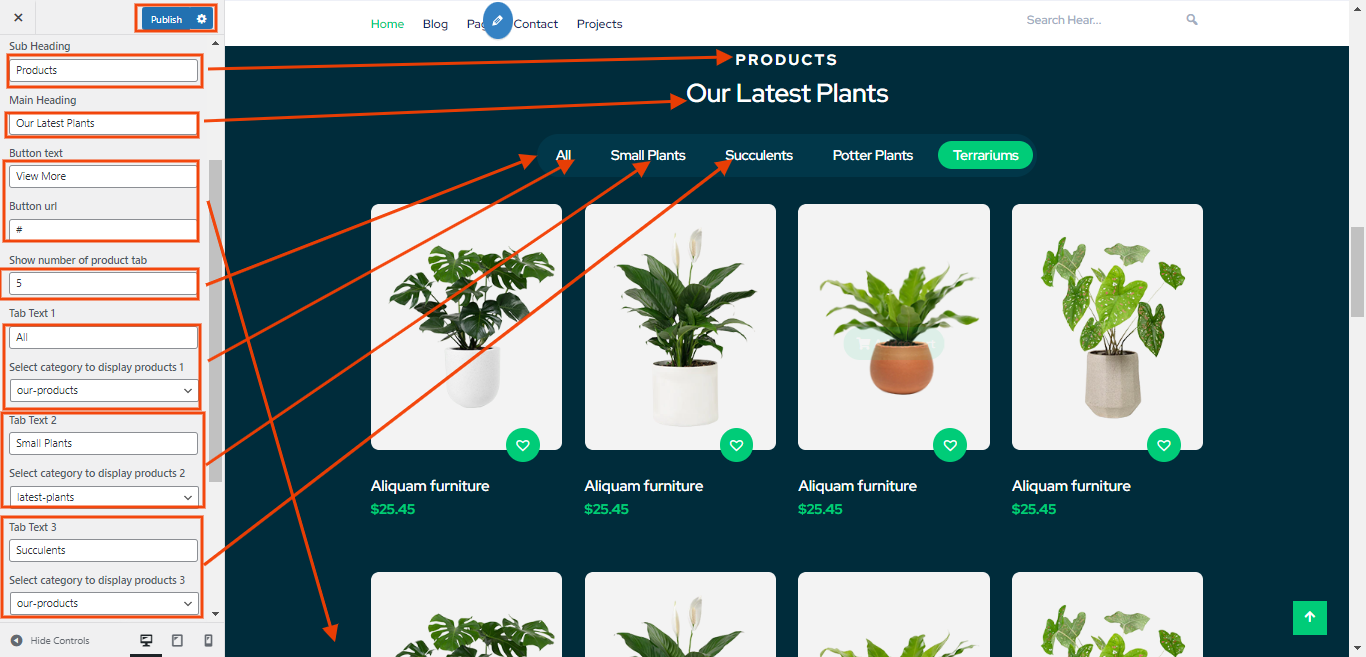Open the Projects menu item

(599, 24)
